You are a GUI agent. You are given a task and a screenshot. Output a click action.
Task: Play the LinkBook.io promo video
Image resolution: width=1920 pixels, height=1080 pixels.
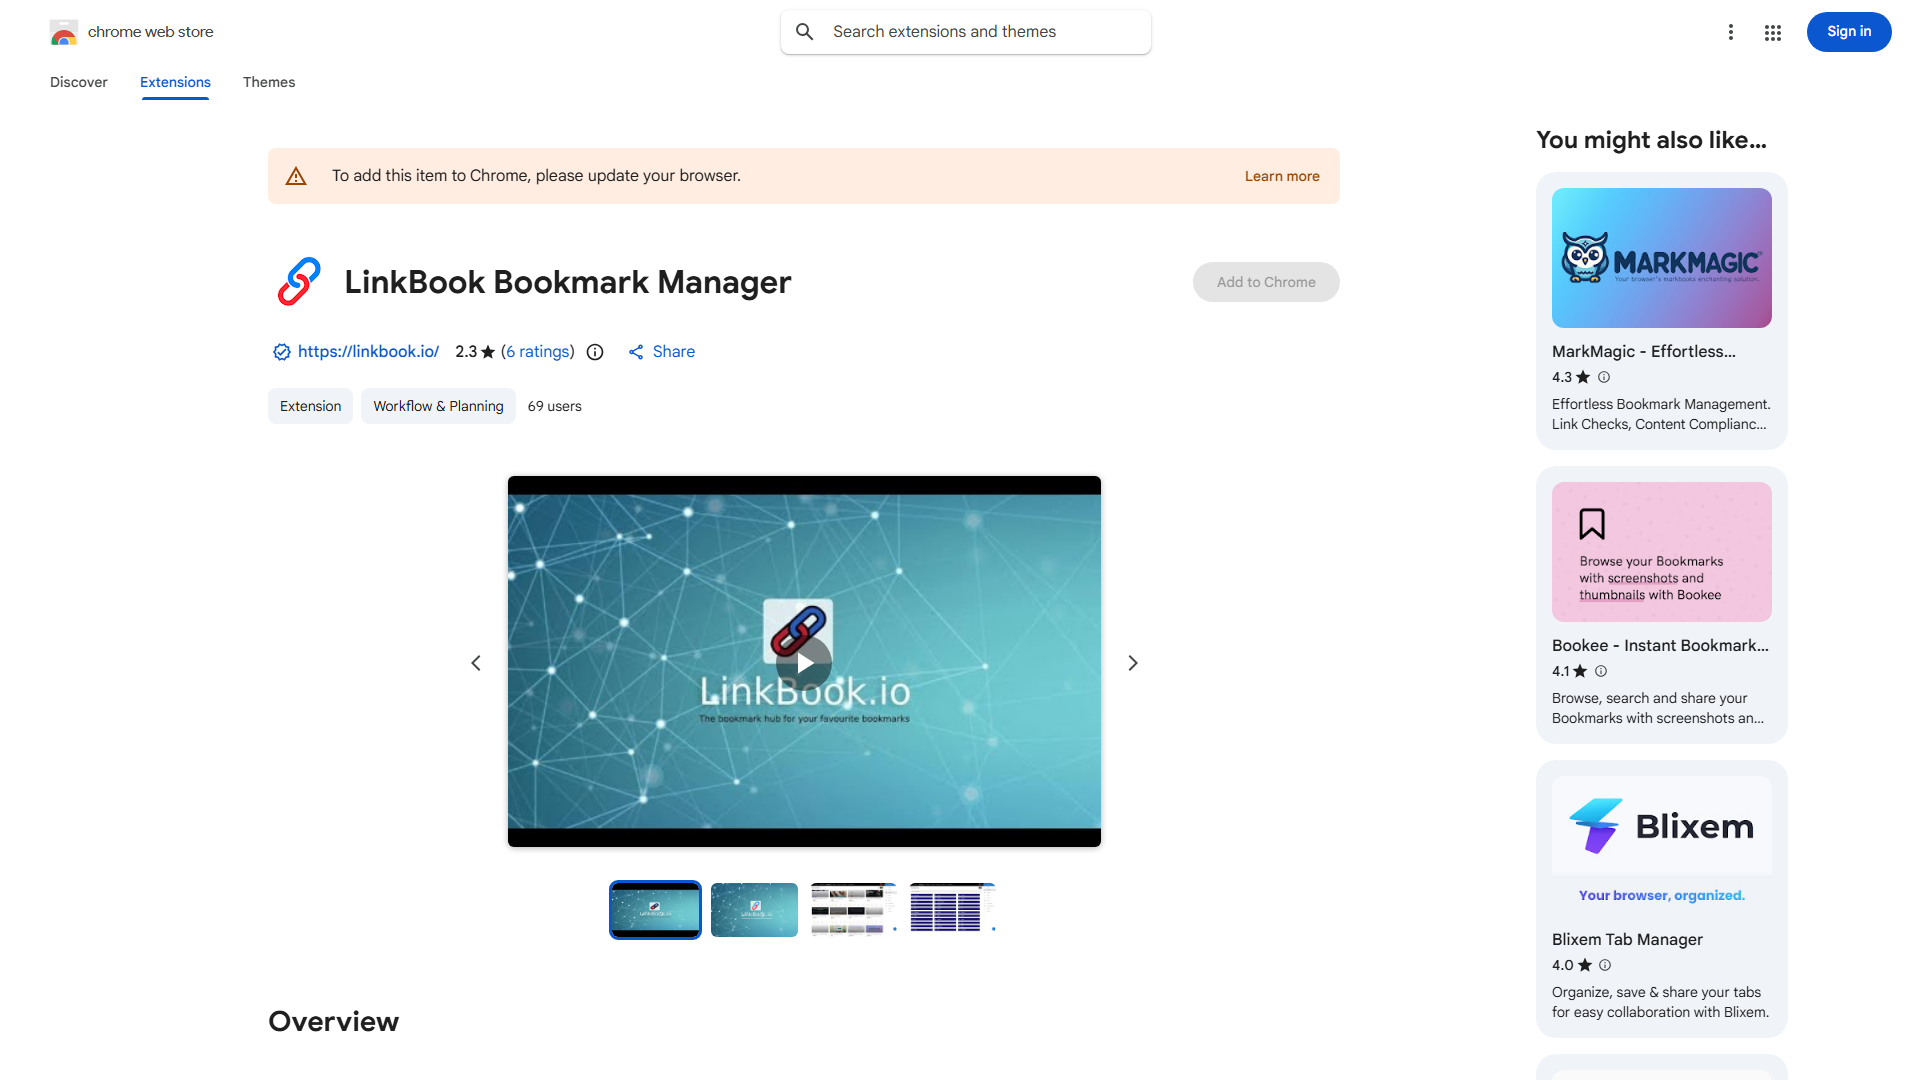click(804, 662)
